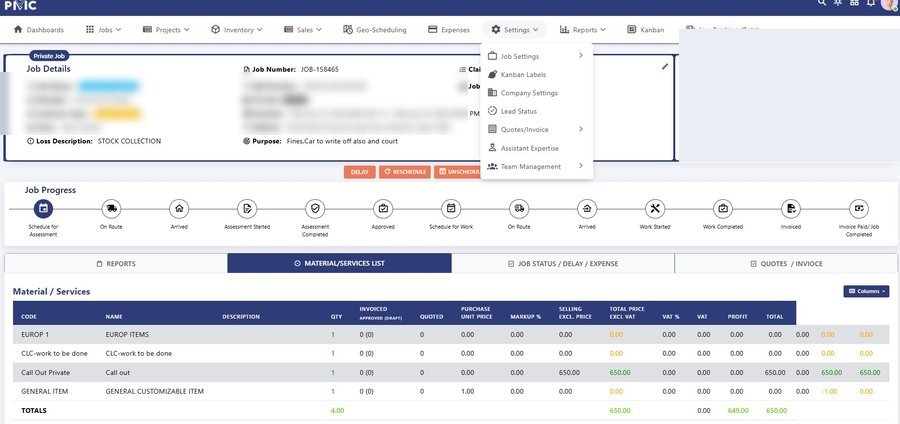Click the pencil edit icon in Job Details
This screenshot has height=424, width=900.
[665, 67]
